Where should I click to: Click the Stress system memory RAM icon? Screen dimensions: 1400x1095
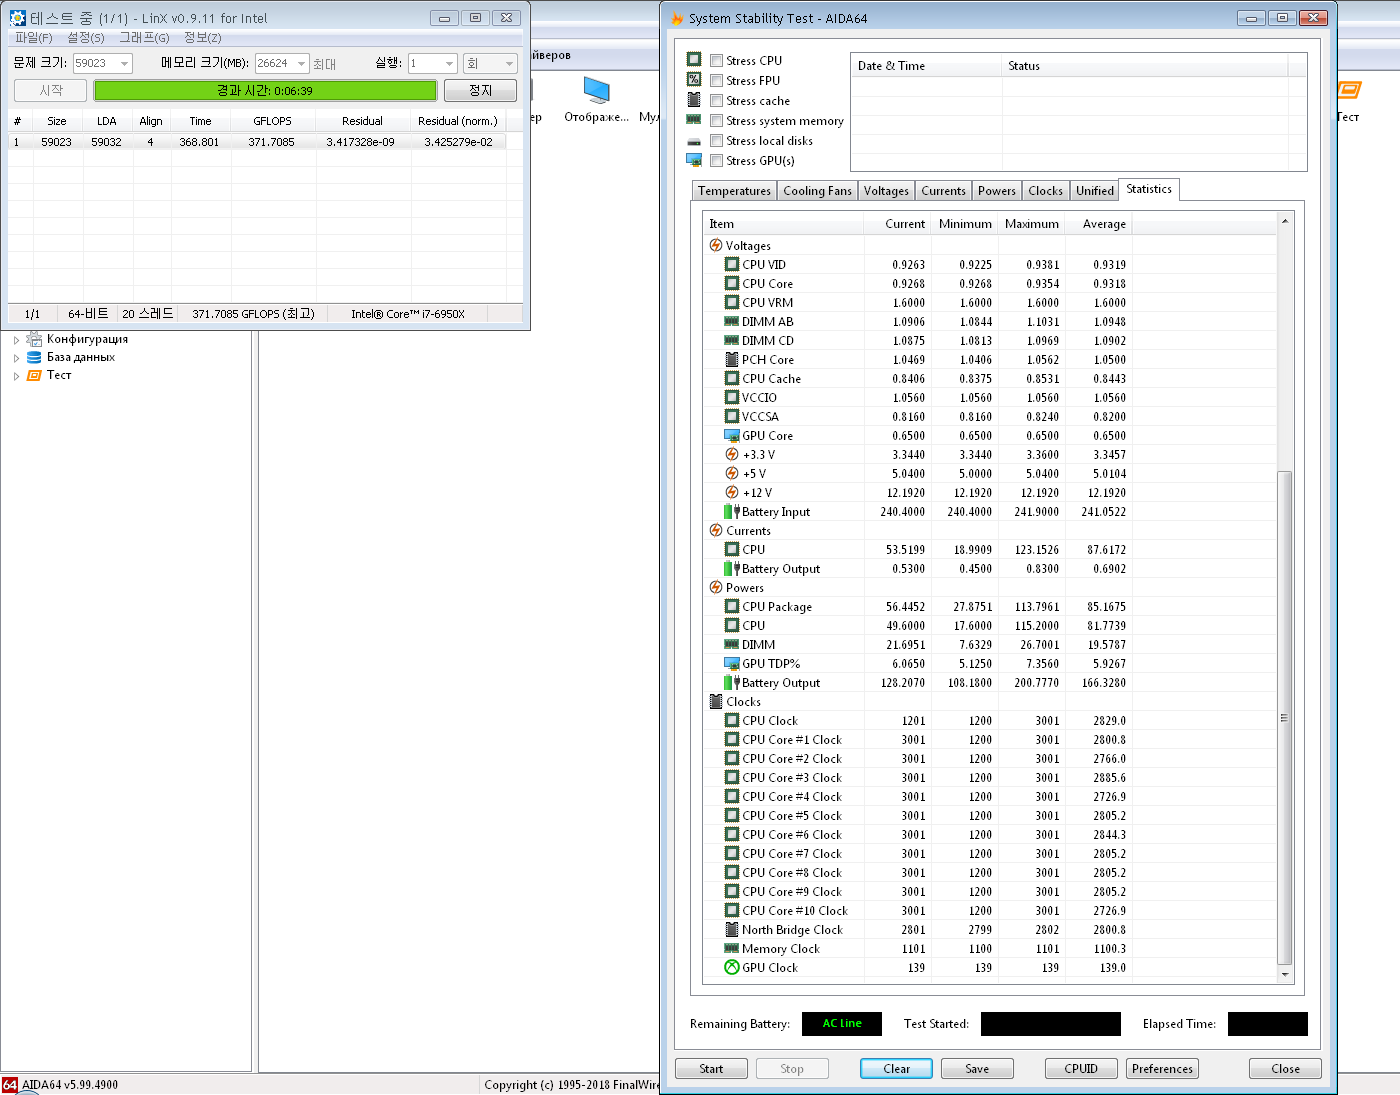[x=694, y=120]
